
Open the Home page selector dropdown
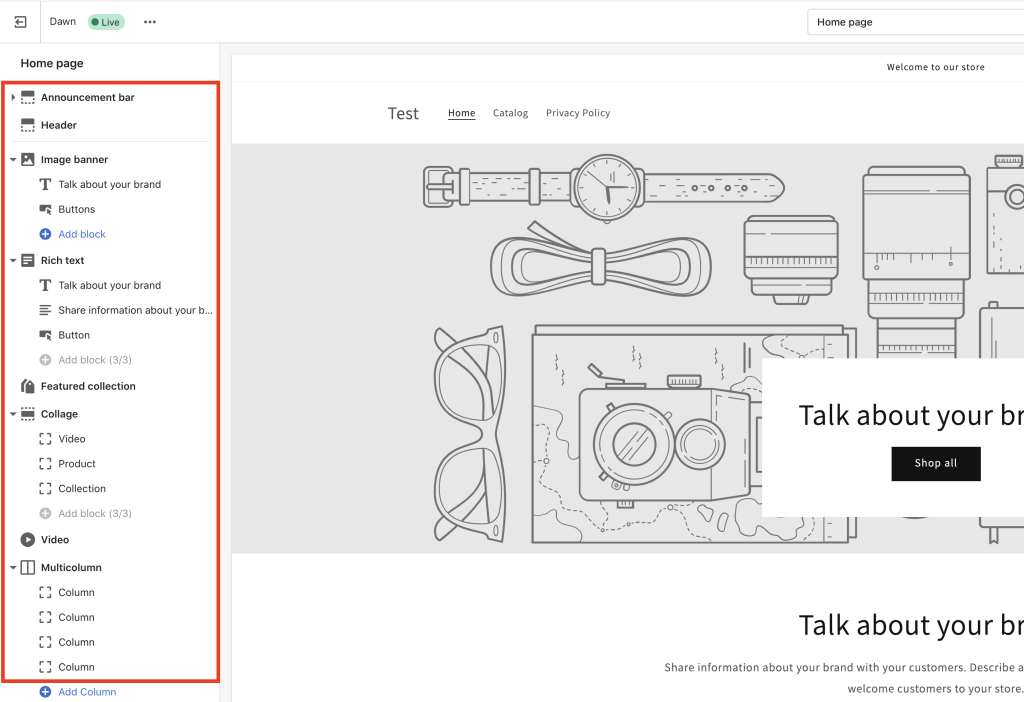click(x=913, y=21)
